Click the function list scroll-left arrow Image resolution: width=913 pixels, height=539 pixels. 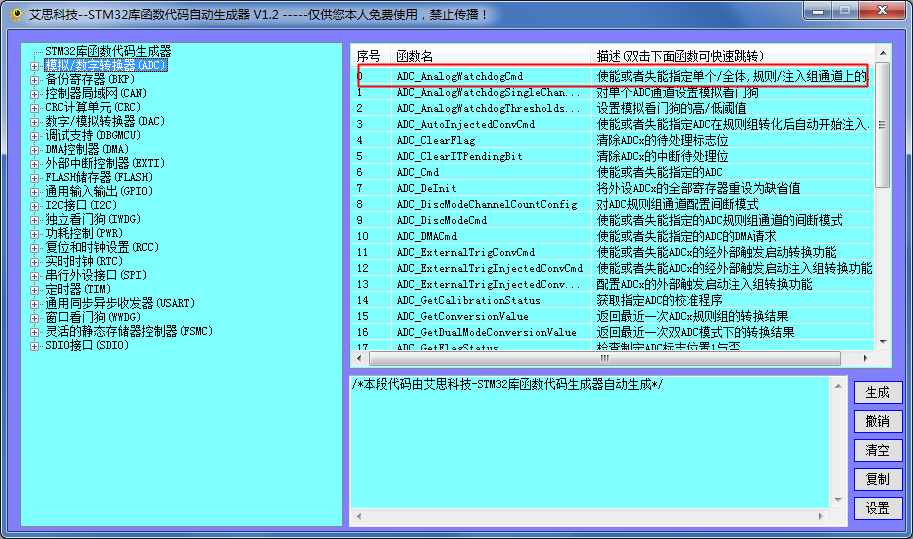pos(359,359)
